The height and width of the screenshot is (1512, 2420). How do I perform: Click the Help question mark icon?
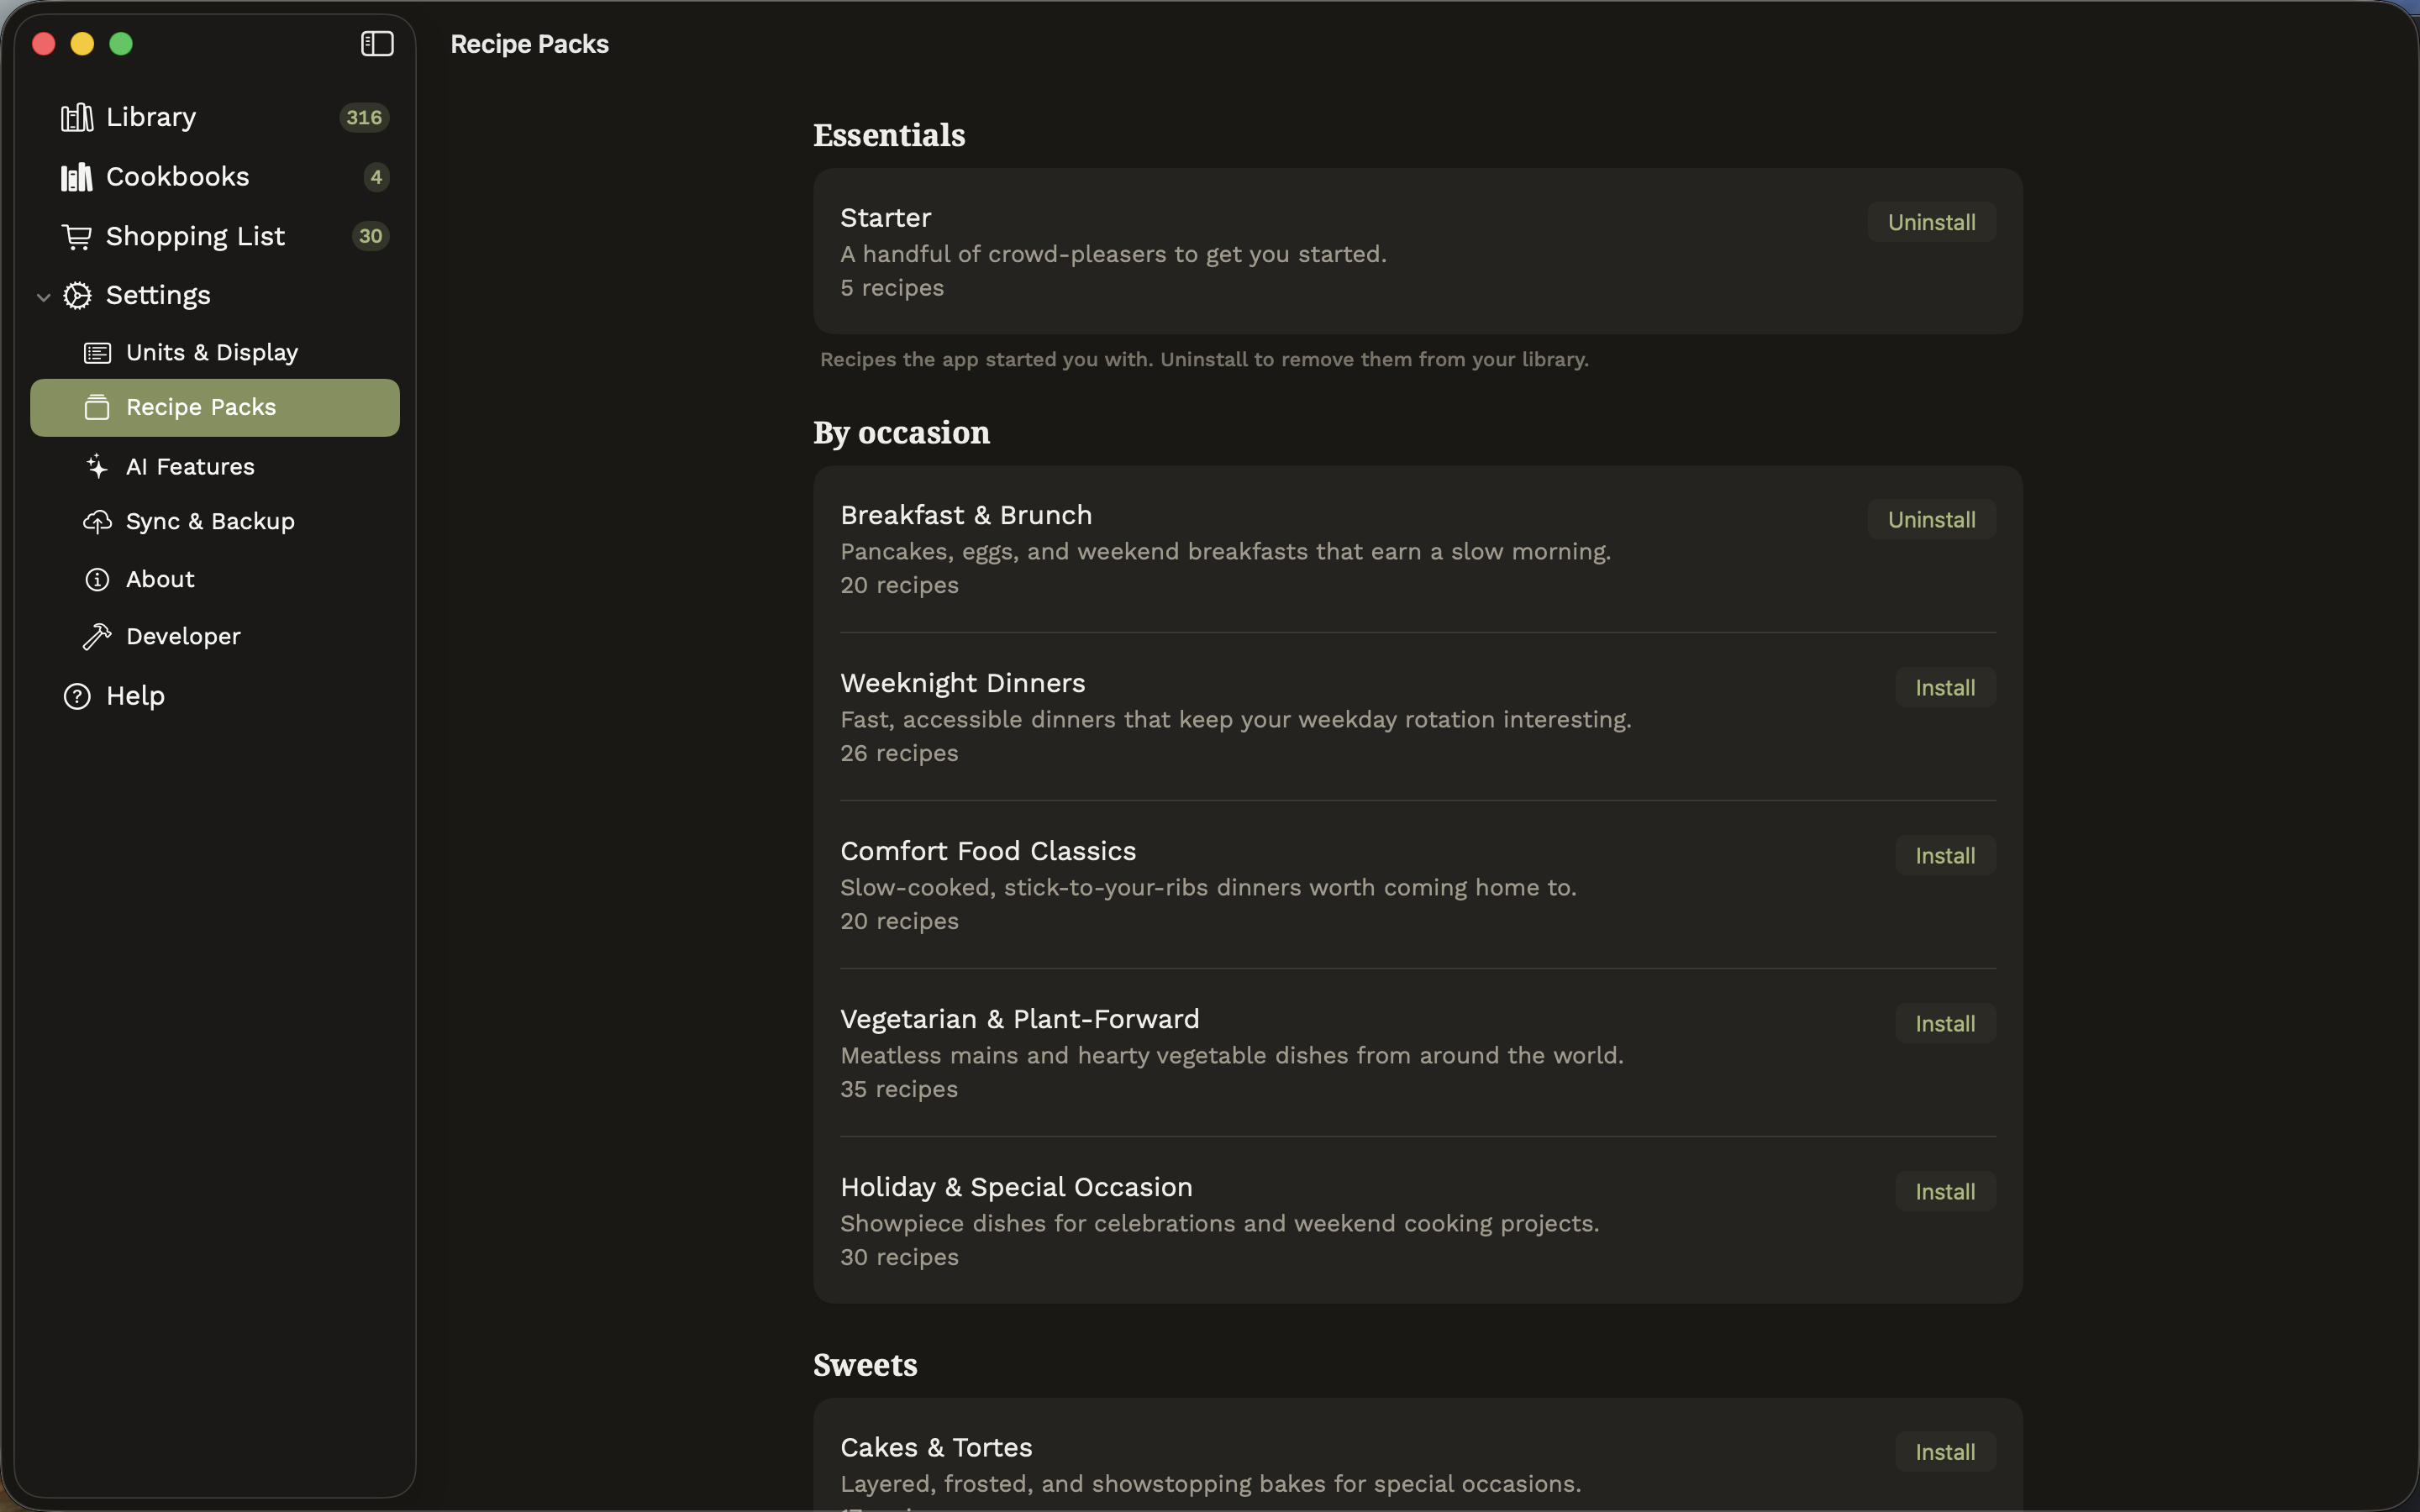coord(77,697)
